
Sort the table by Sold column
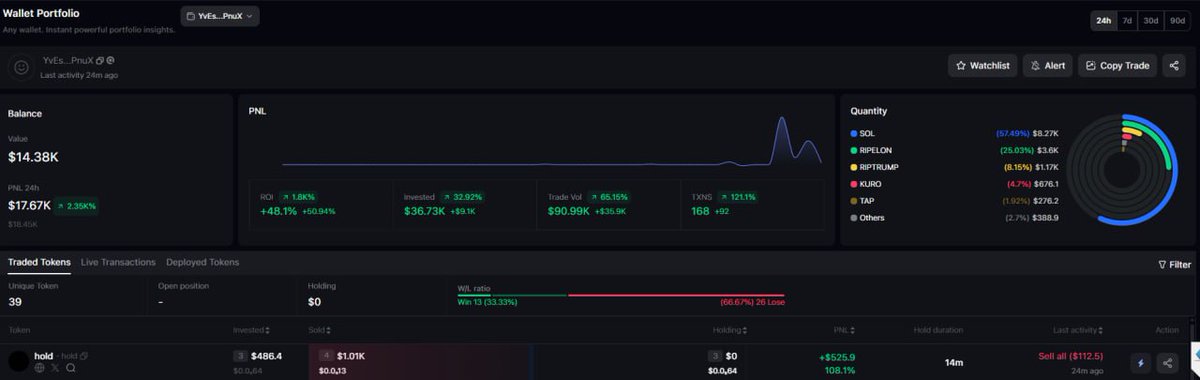click(319, 330)
